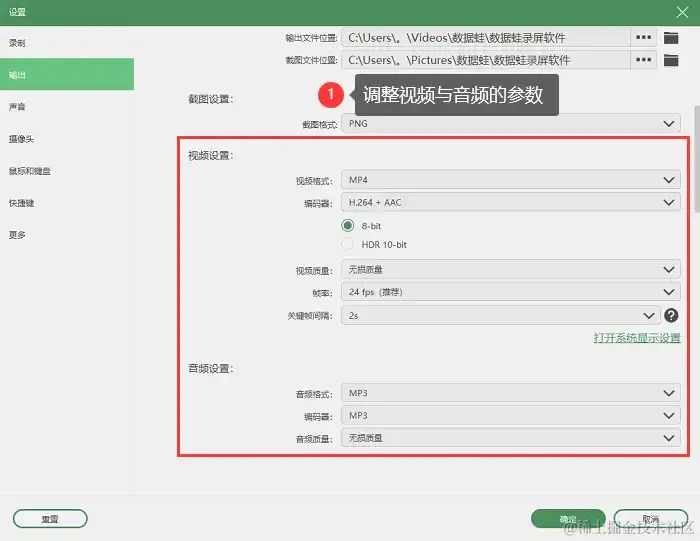Click the screenshot file location path field
This screenshot has width=700, height=541.
click(x=486, y=60)
